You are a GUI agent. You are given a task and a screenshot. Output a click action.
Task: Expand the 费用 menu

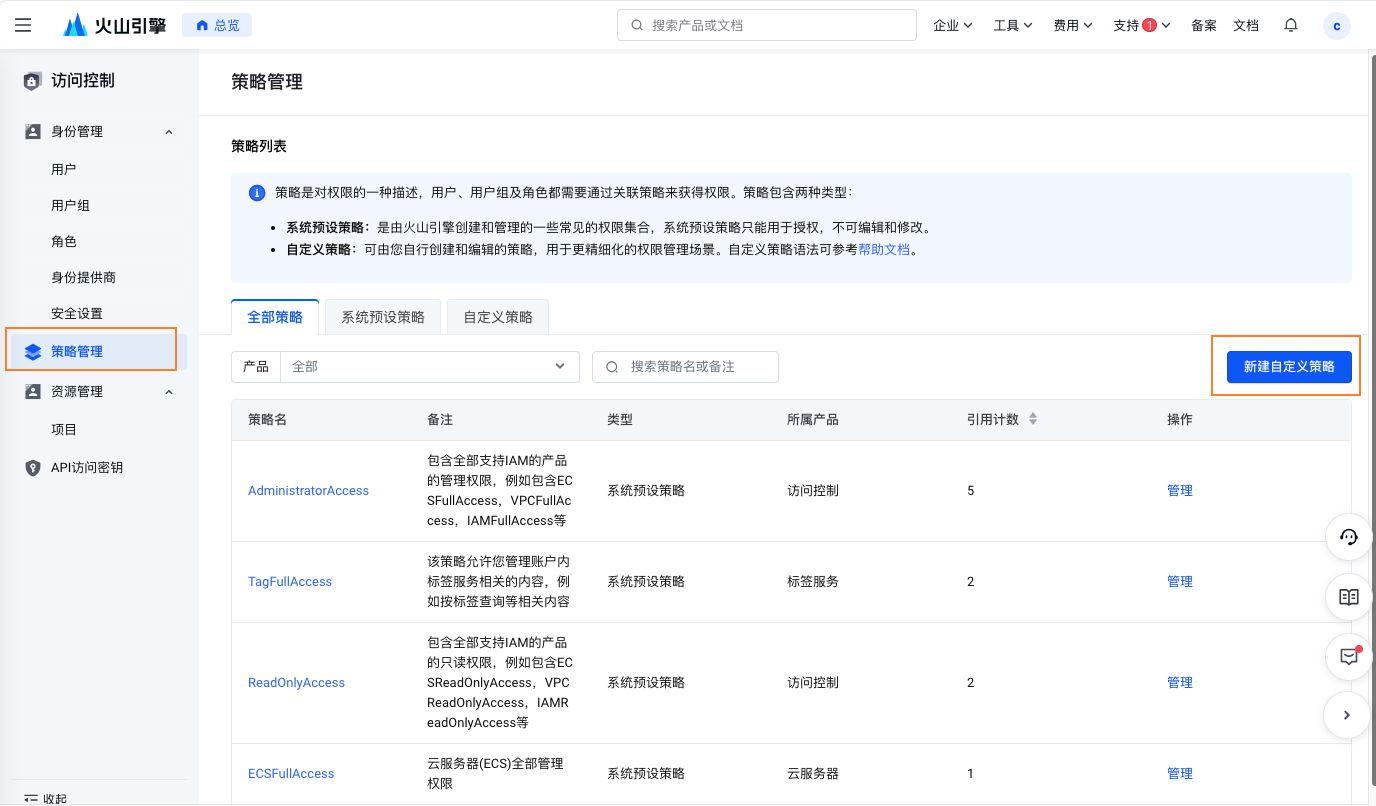click(1073, 25)
